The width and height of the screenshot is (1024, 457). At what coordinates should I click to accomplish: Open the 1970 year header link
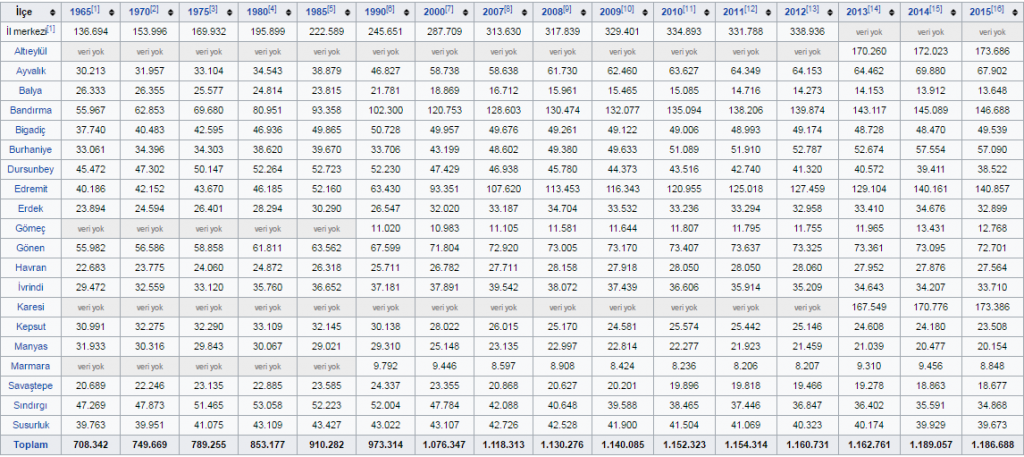(140, 12)
